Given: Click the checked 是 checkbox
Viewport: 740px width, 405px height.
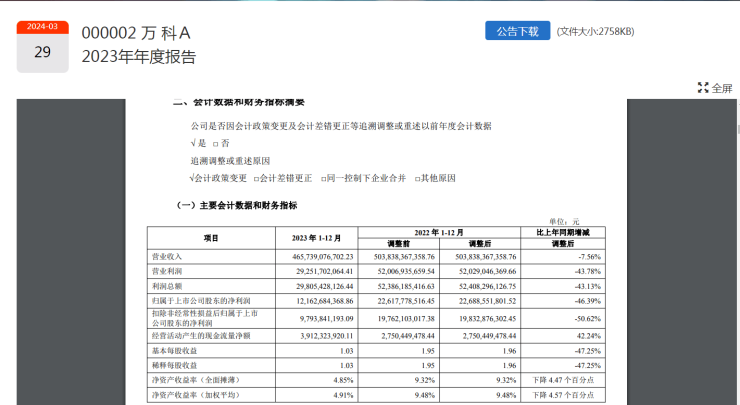Looking at the screenshot, I should [197, 143].
